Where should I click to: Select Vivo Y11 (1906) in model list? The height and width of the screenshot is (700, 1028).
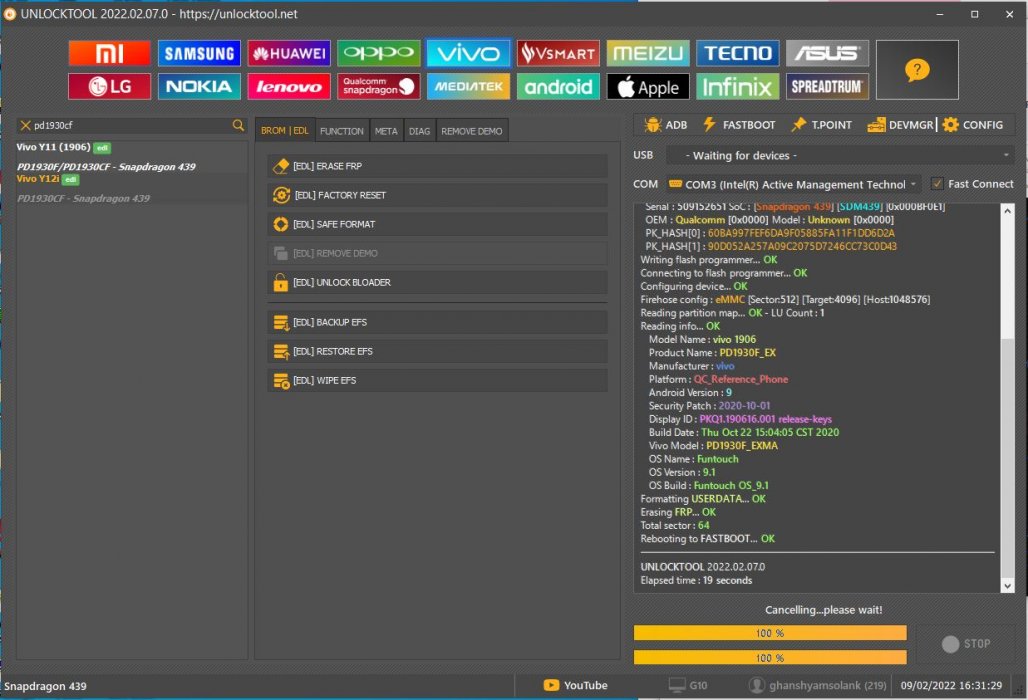click(x=53, y=147)
